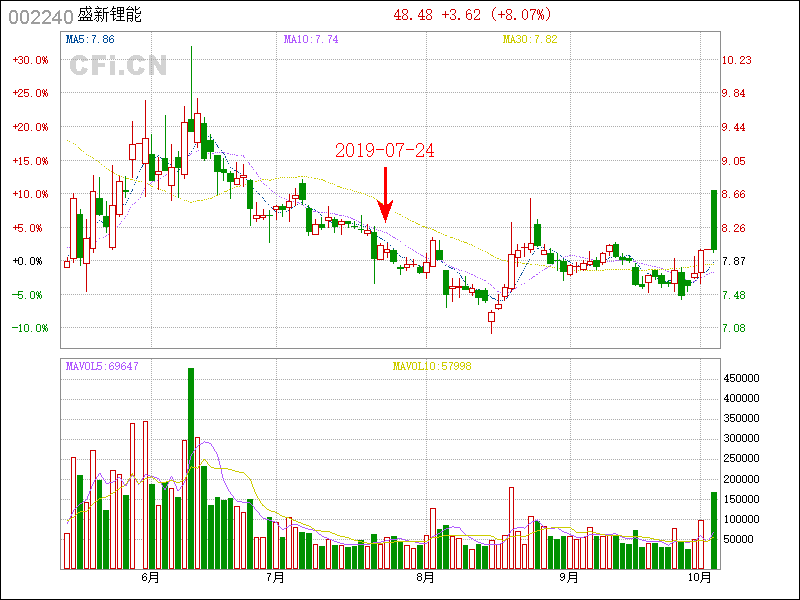Select the 10月 month marker
This screenshot has width=800, height=600.
(700, 578)
